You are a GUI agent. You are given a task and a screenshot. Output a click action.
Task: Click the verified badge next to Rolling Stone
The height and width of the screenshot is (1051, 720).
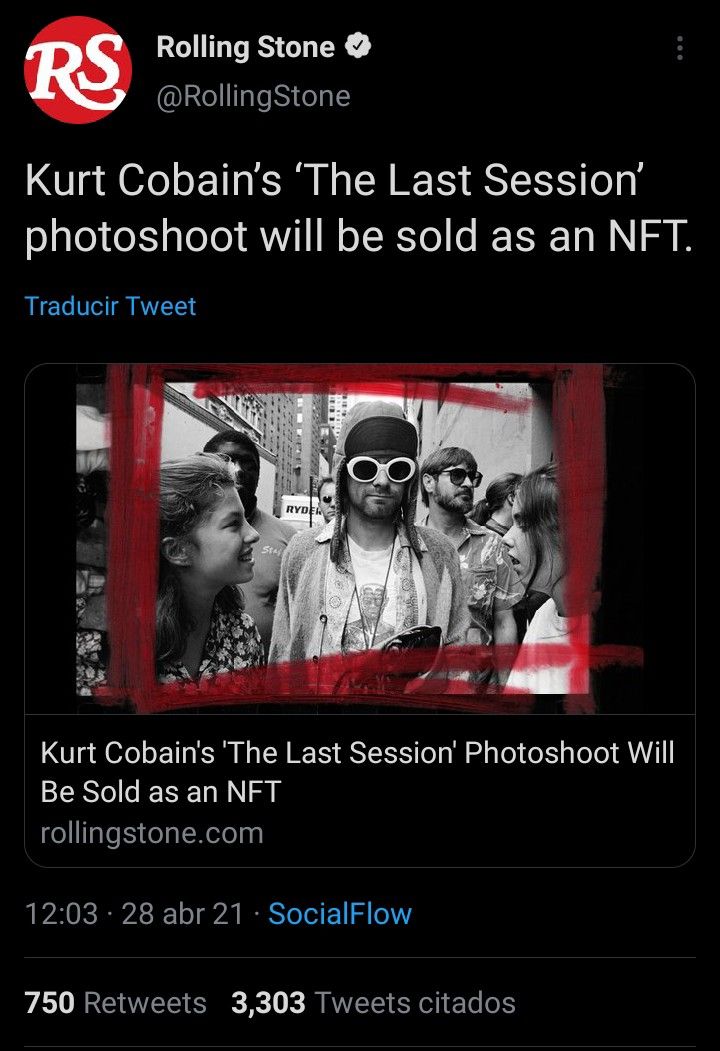point(358,47)
